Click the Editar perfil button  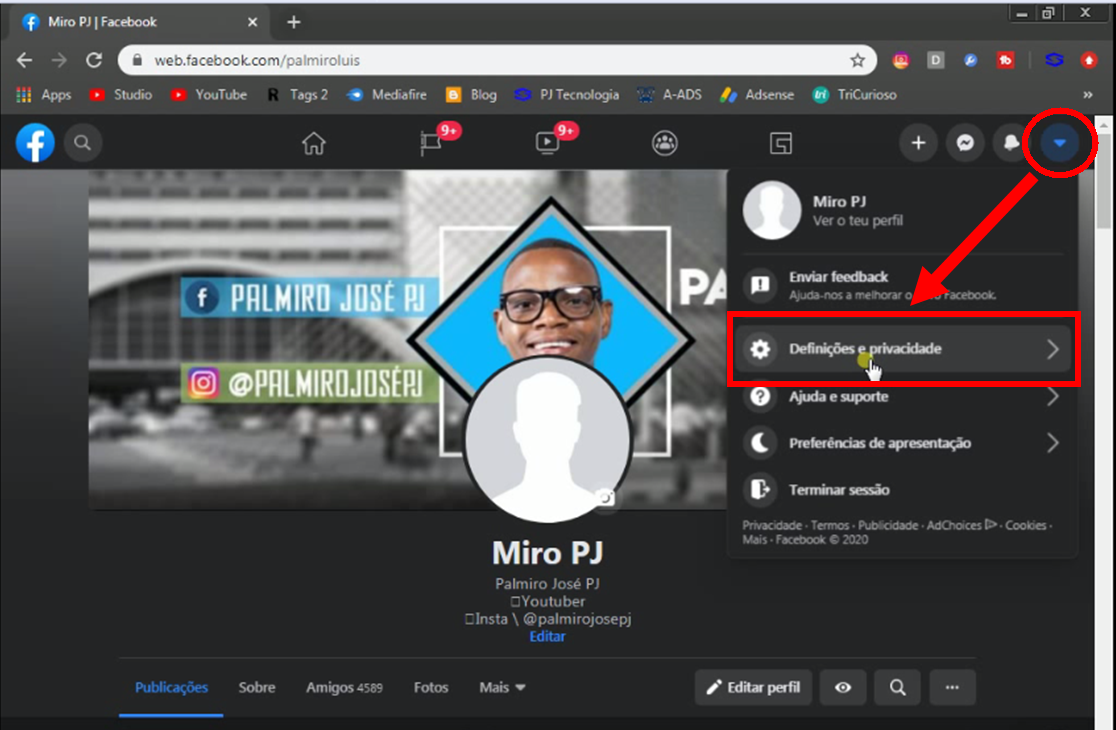click(x=755, y=687)
